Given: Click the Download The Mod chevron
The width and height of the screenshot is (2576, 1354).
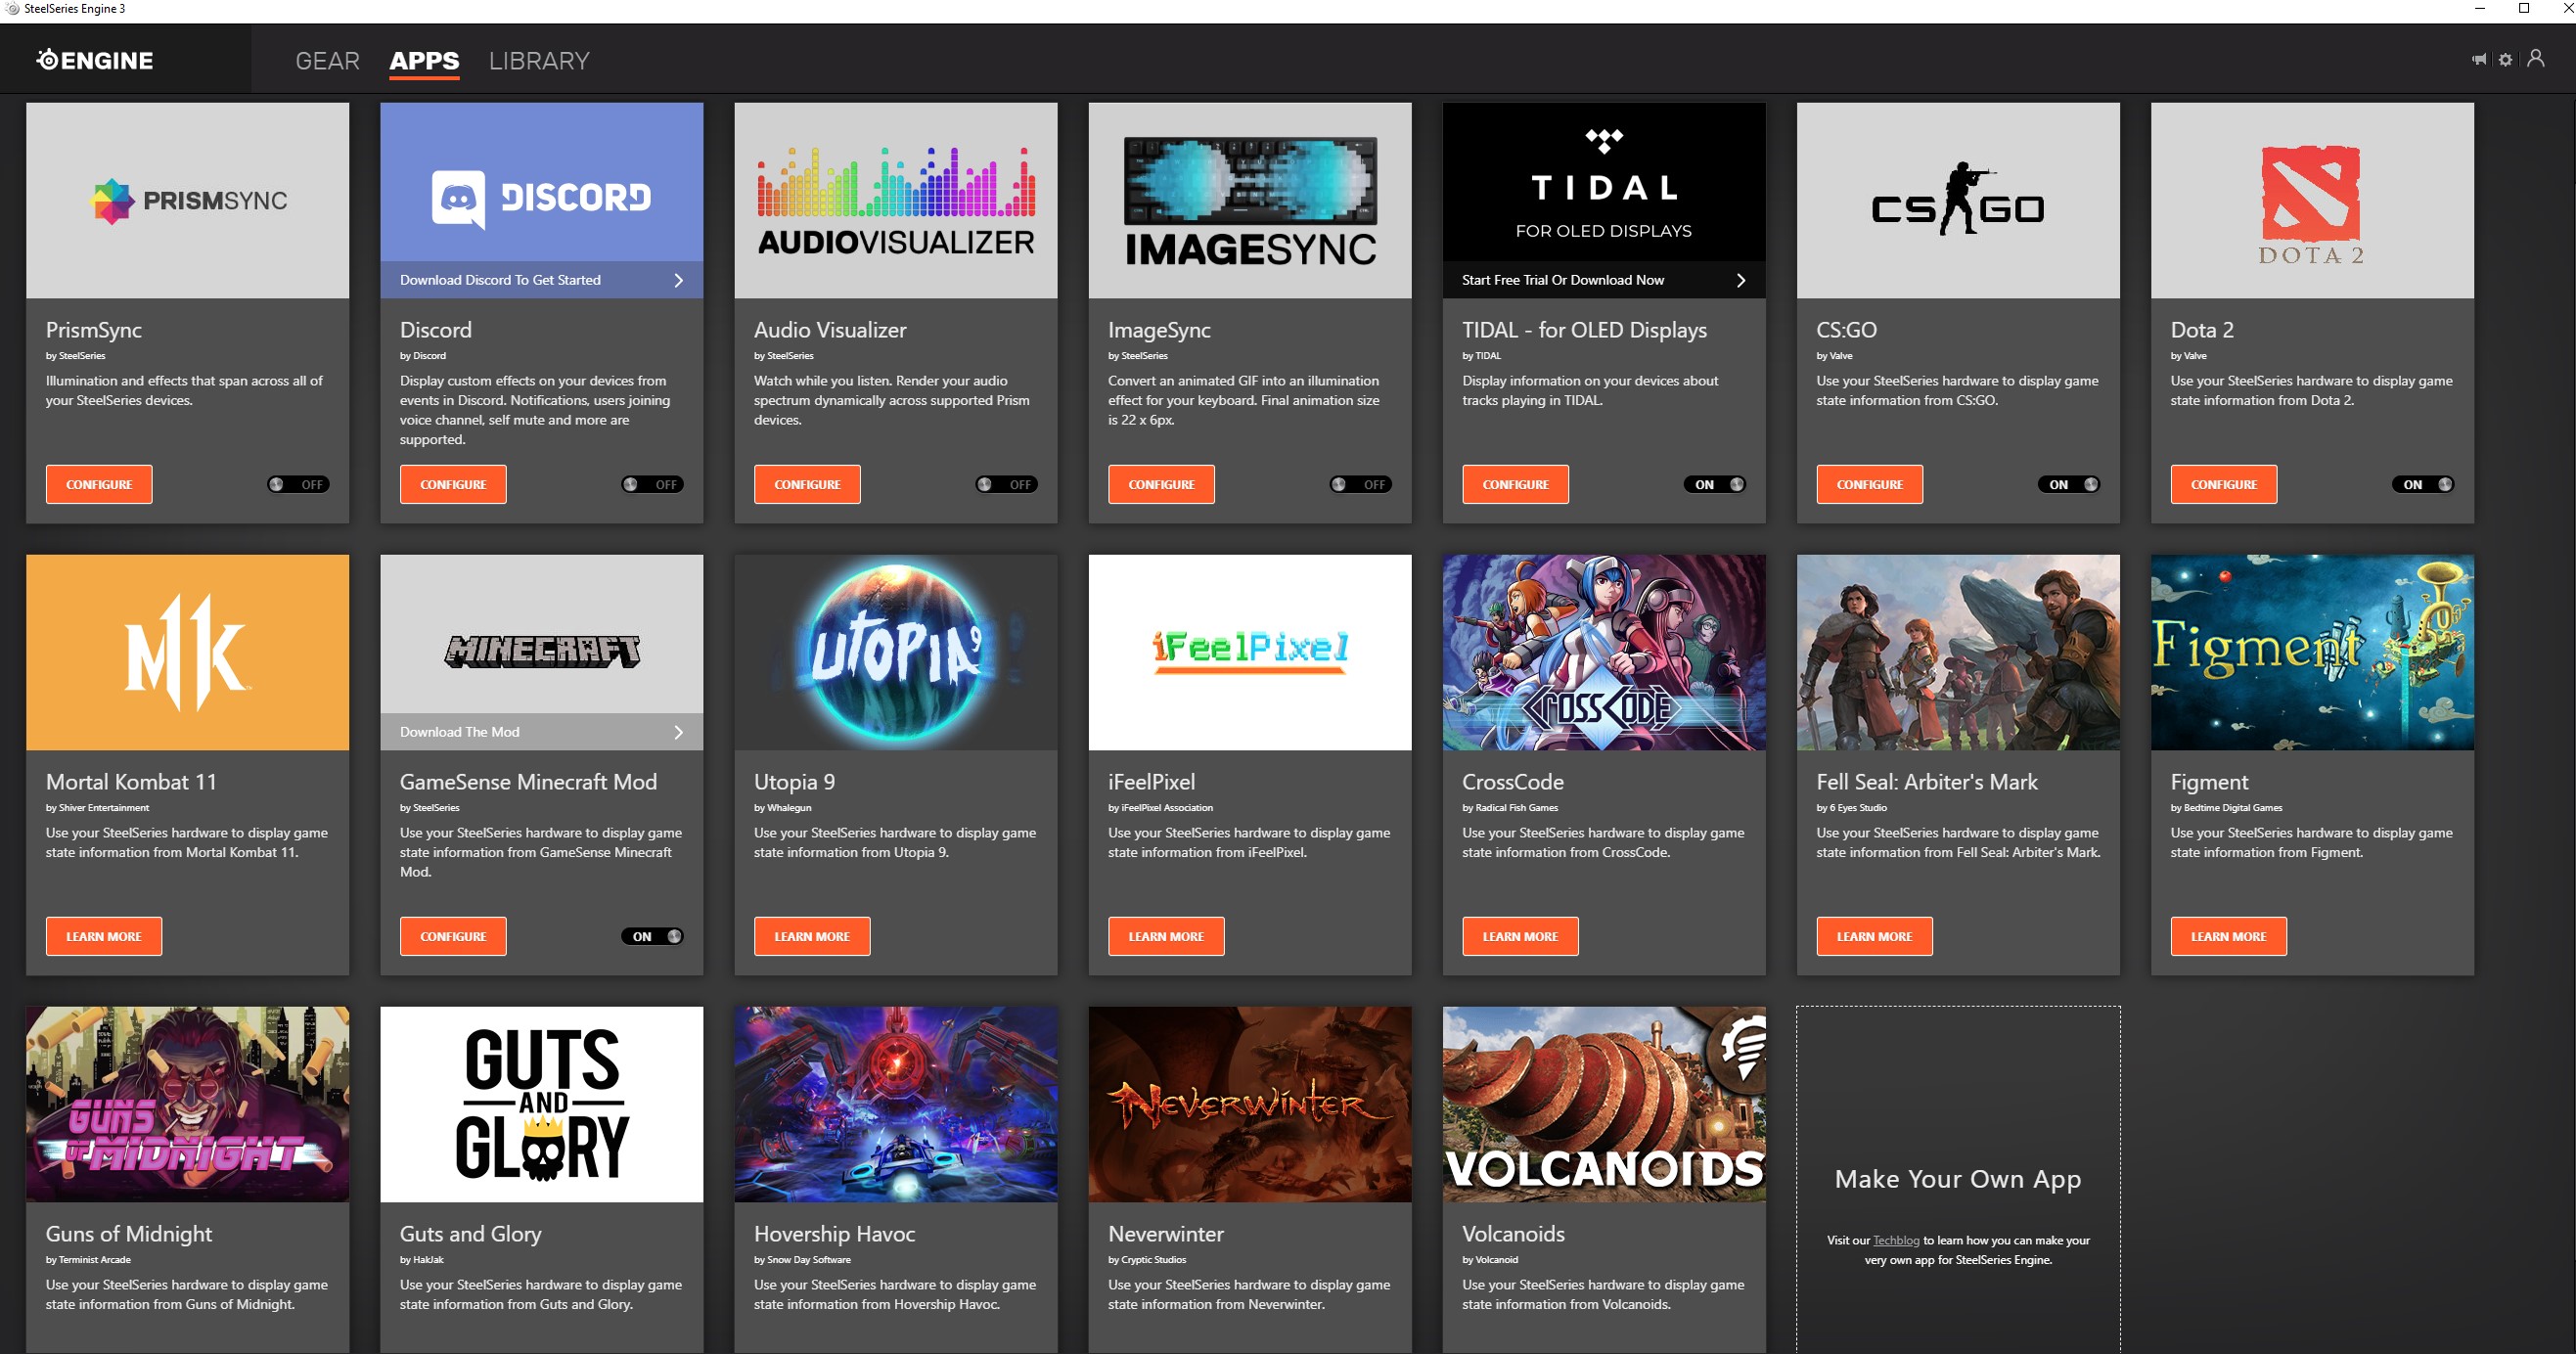Looking at the screenshot, I should pyautogui.click(x=678, y=732).
